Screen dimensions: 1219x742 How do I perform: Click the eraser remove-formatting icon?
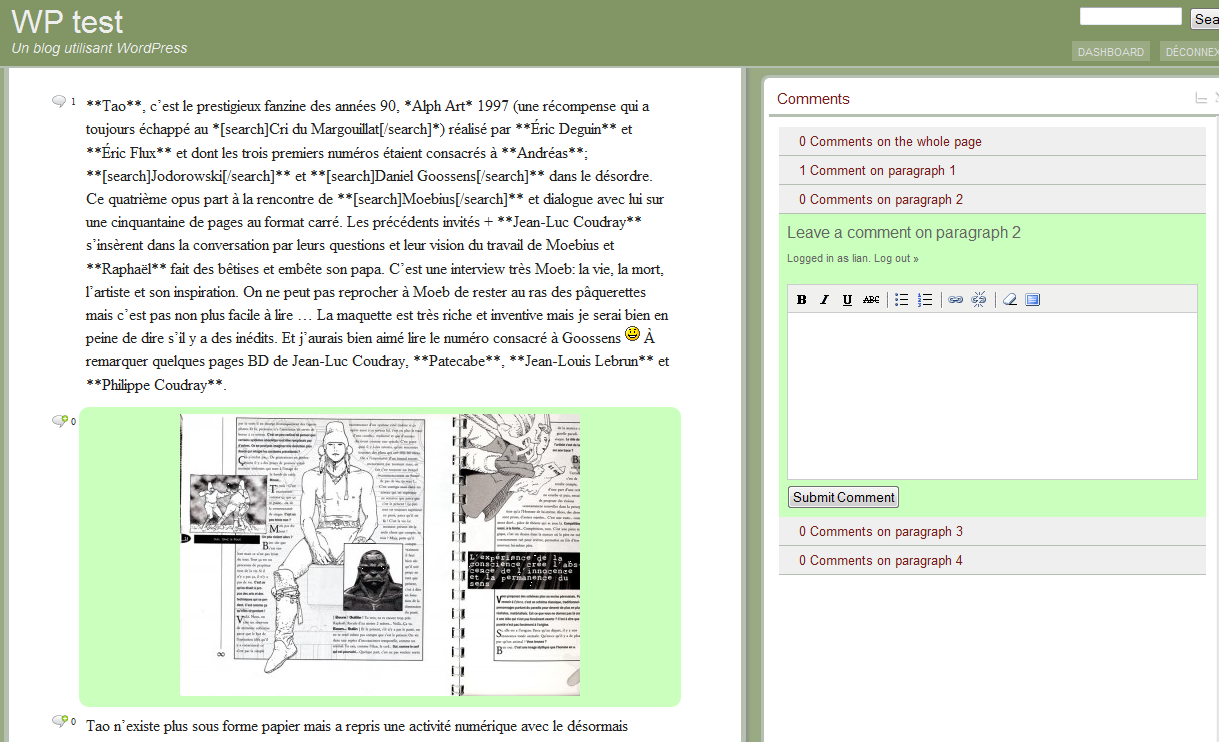point(1010,300)
